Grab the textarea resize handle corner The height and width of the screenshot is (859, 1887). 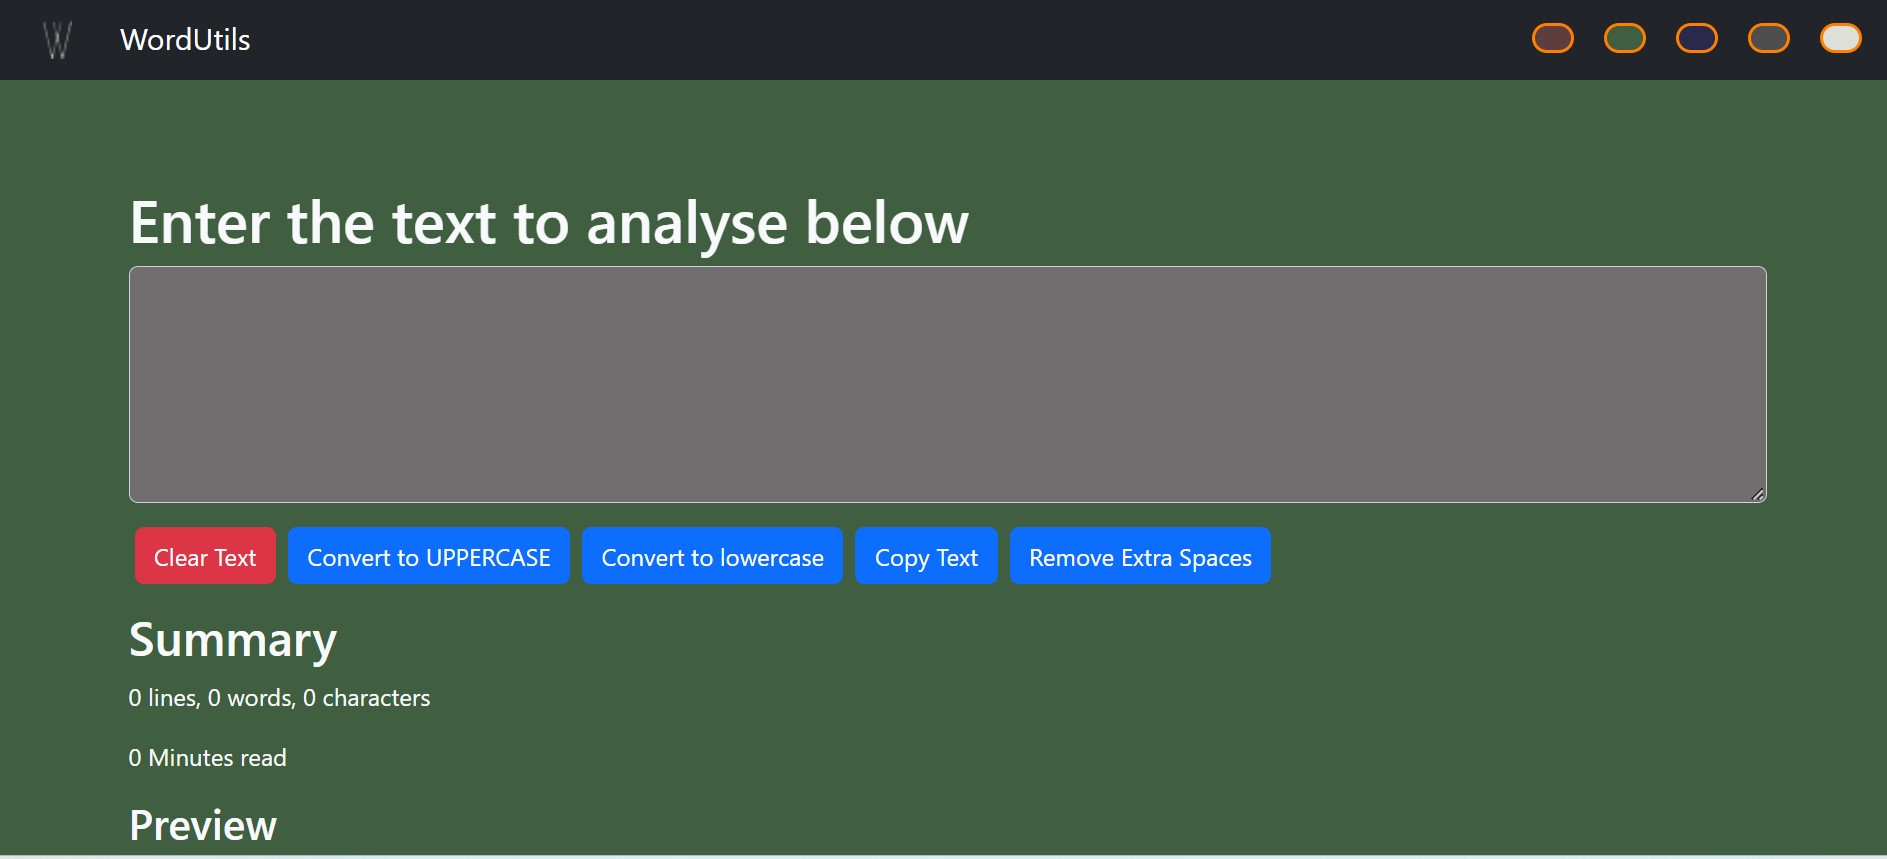click(1758, 494)
